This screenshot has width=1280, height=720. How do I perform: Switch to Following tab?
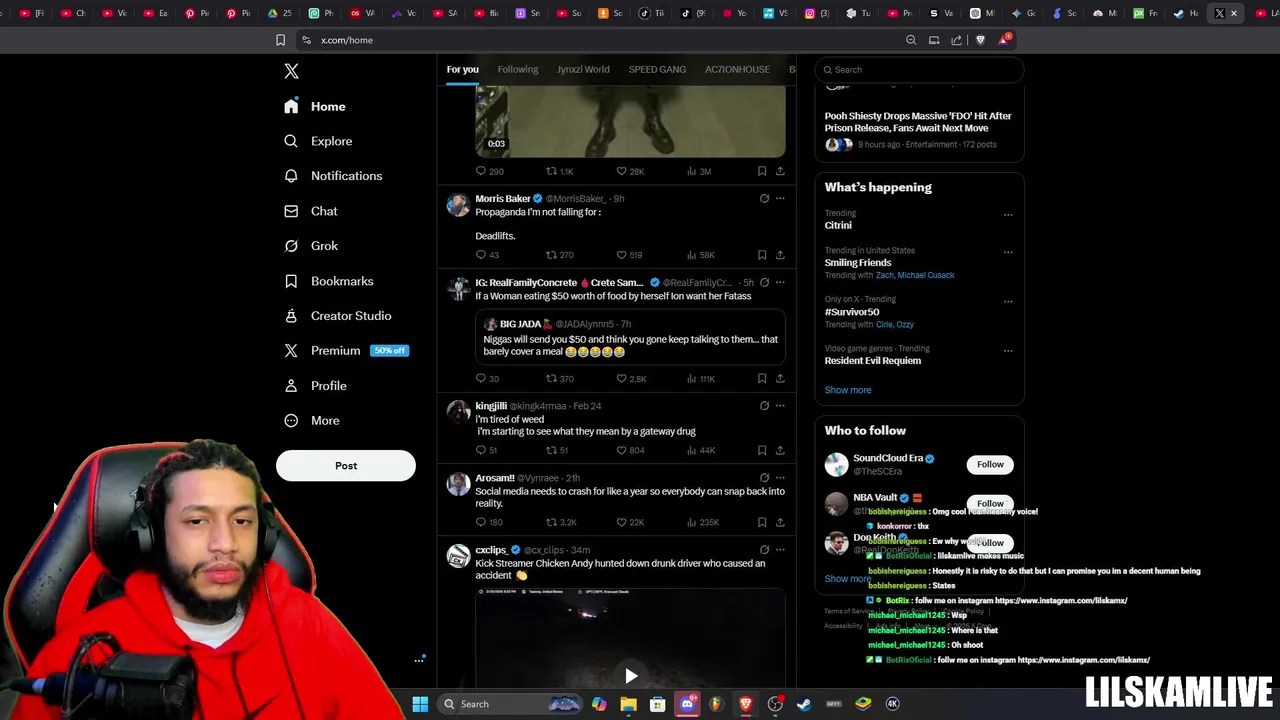[518, 69]
